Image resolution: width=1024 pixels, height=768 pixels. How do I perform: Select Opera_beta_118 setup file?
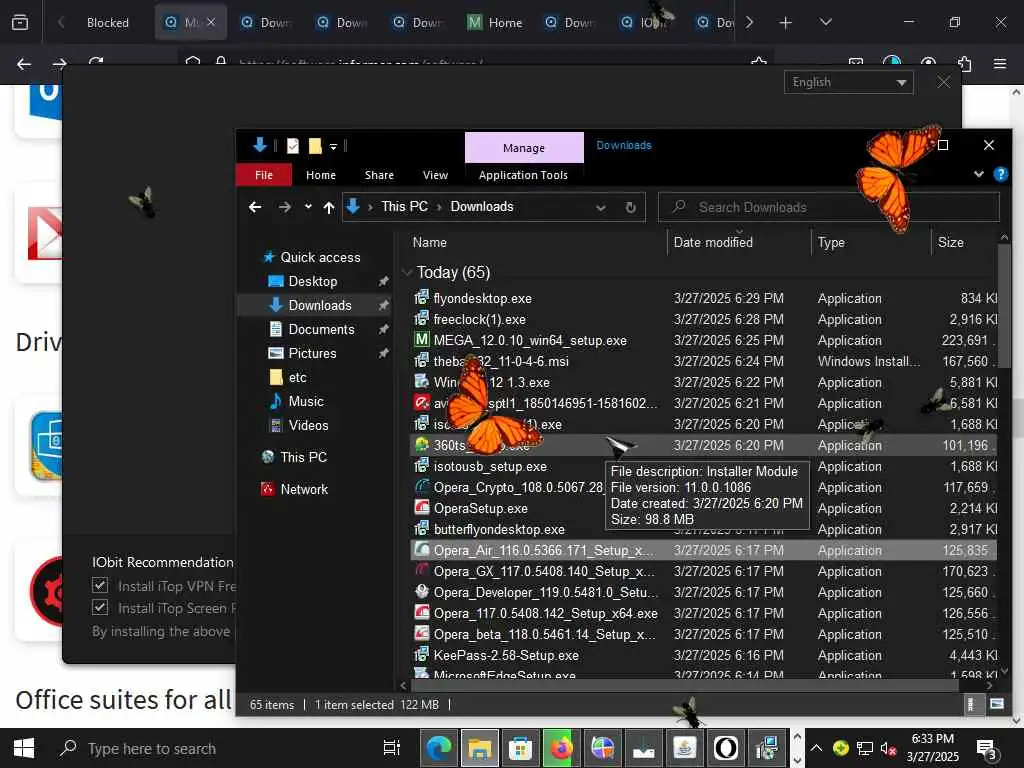point(544,634)
